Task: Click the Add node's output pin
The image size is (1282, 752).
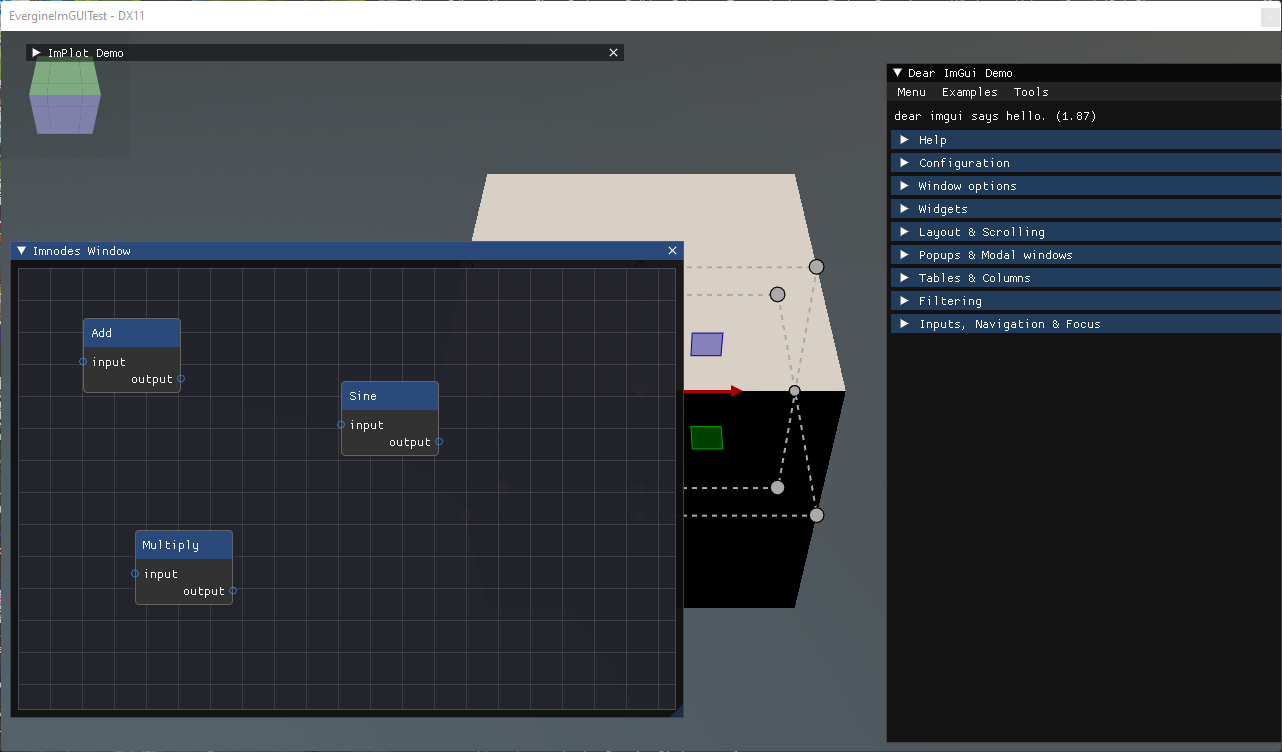Action: (181, 379)
